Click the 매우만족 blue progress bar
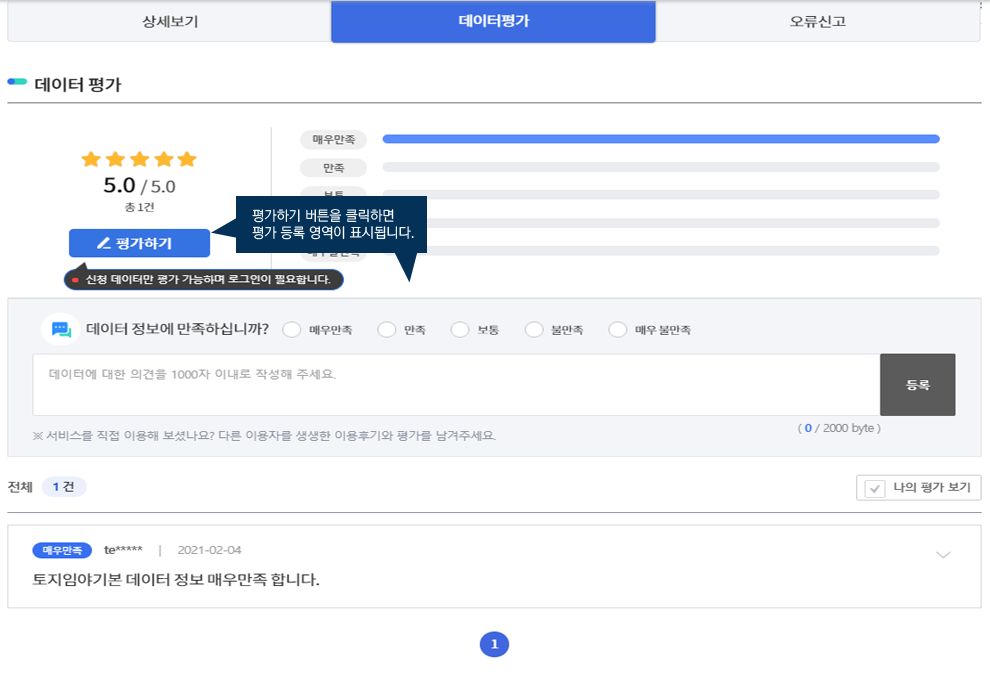Image resolution: width=990 pixels, height=676 pixels. click(x=660, y=139)
